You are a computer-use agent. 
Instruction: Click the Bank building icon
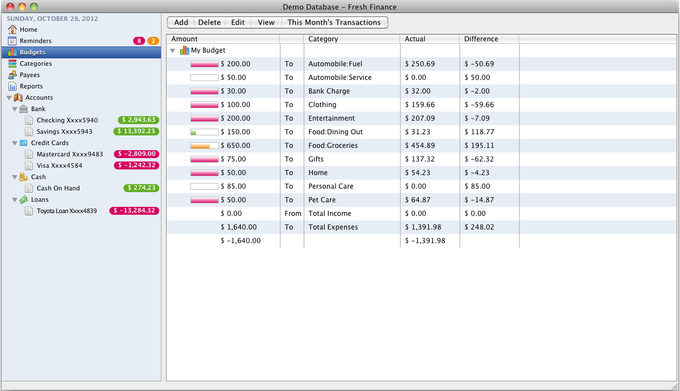pos(24,109)
